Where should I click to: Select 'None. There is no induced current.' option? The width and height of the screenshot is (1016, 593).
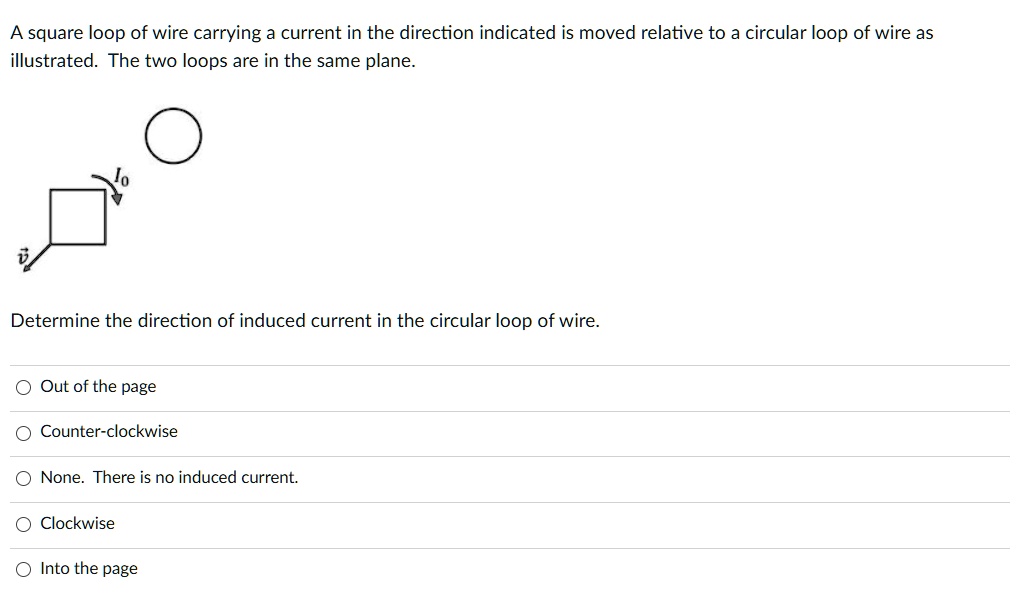click(x=23, y=478)
